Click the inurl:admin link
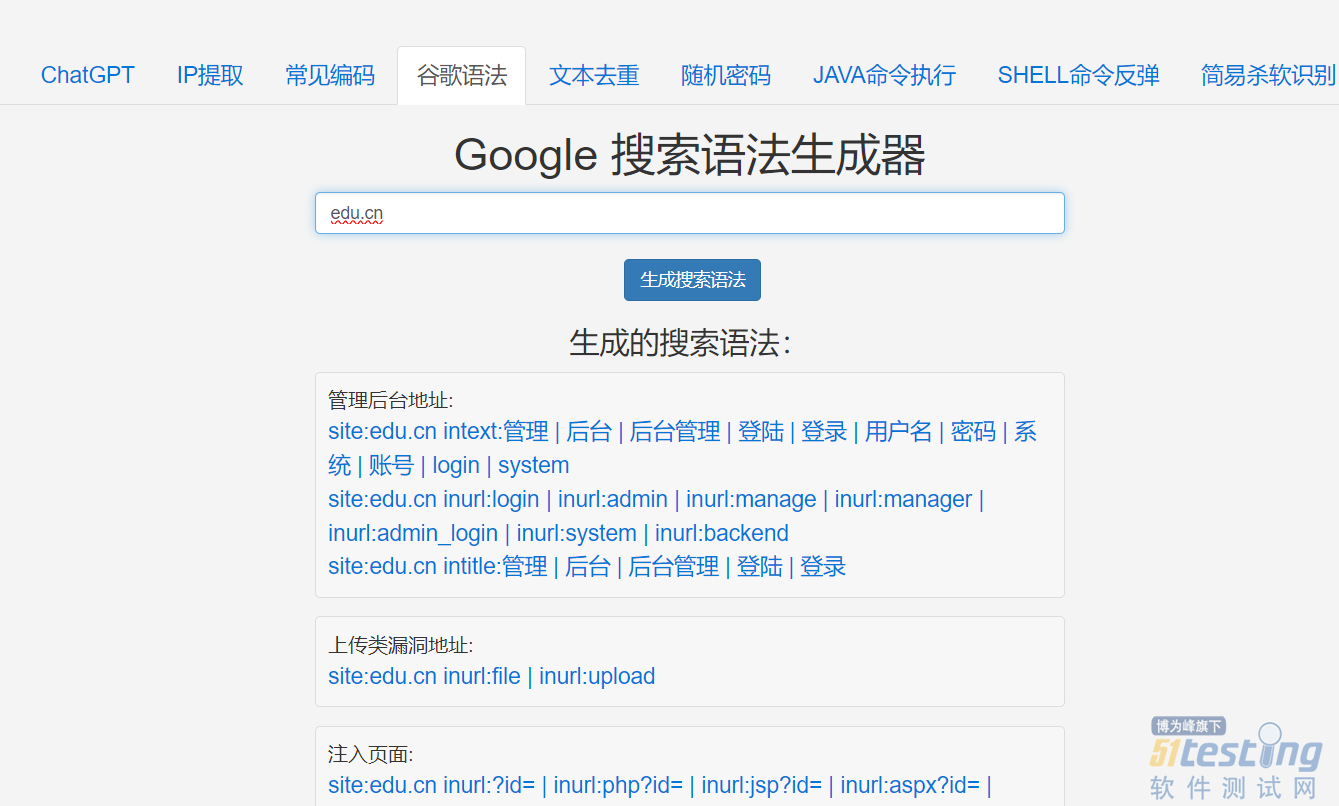This screenshot has width=1339, height=806. pyautogui.click(x=613, y=499)
